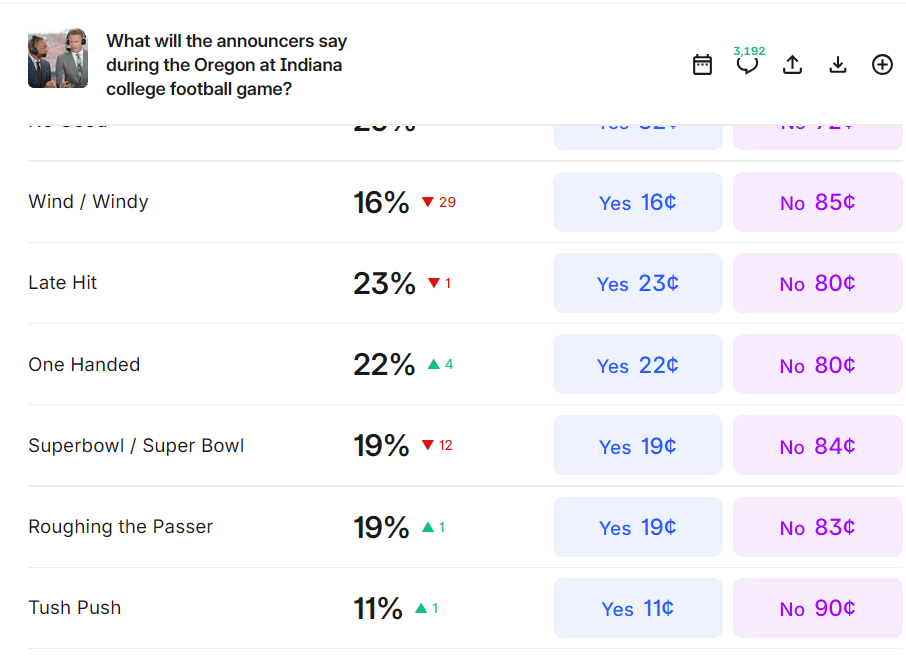Select No 80¢ on Late Hit
The height and width of the screenshot is (662, 906).
point(817,283)
